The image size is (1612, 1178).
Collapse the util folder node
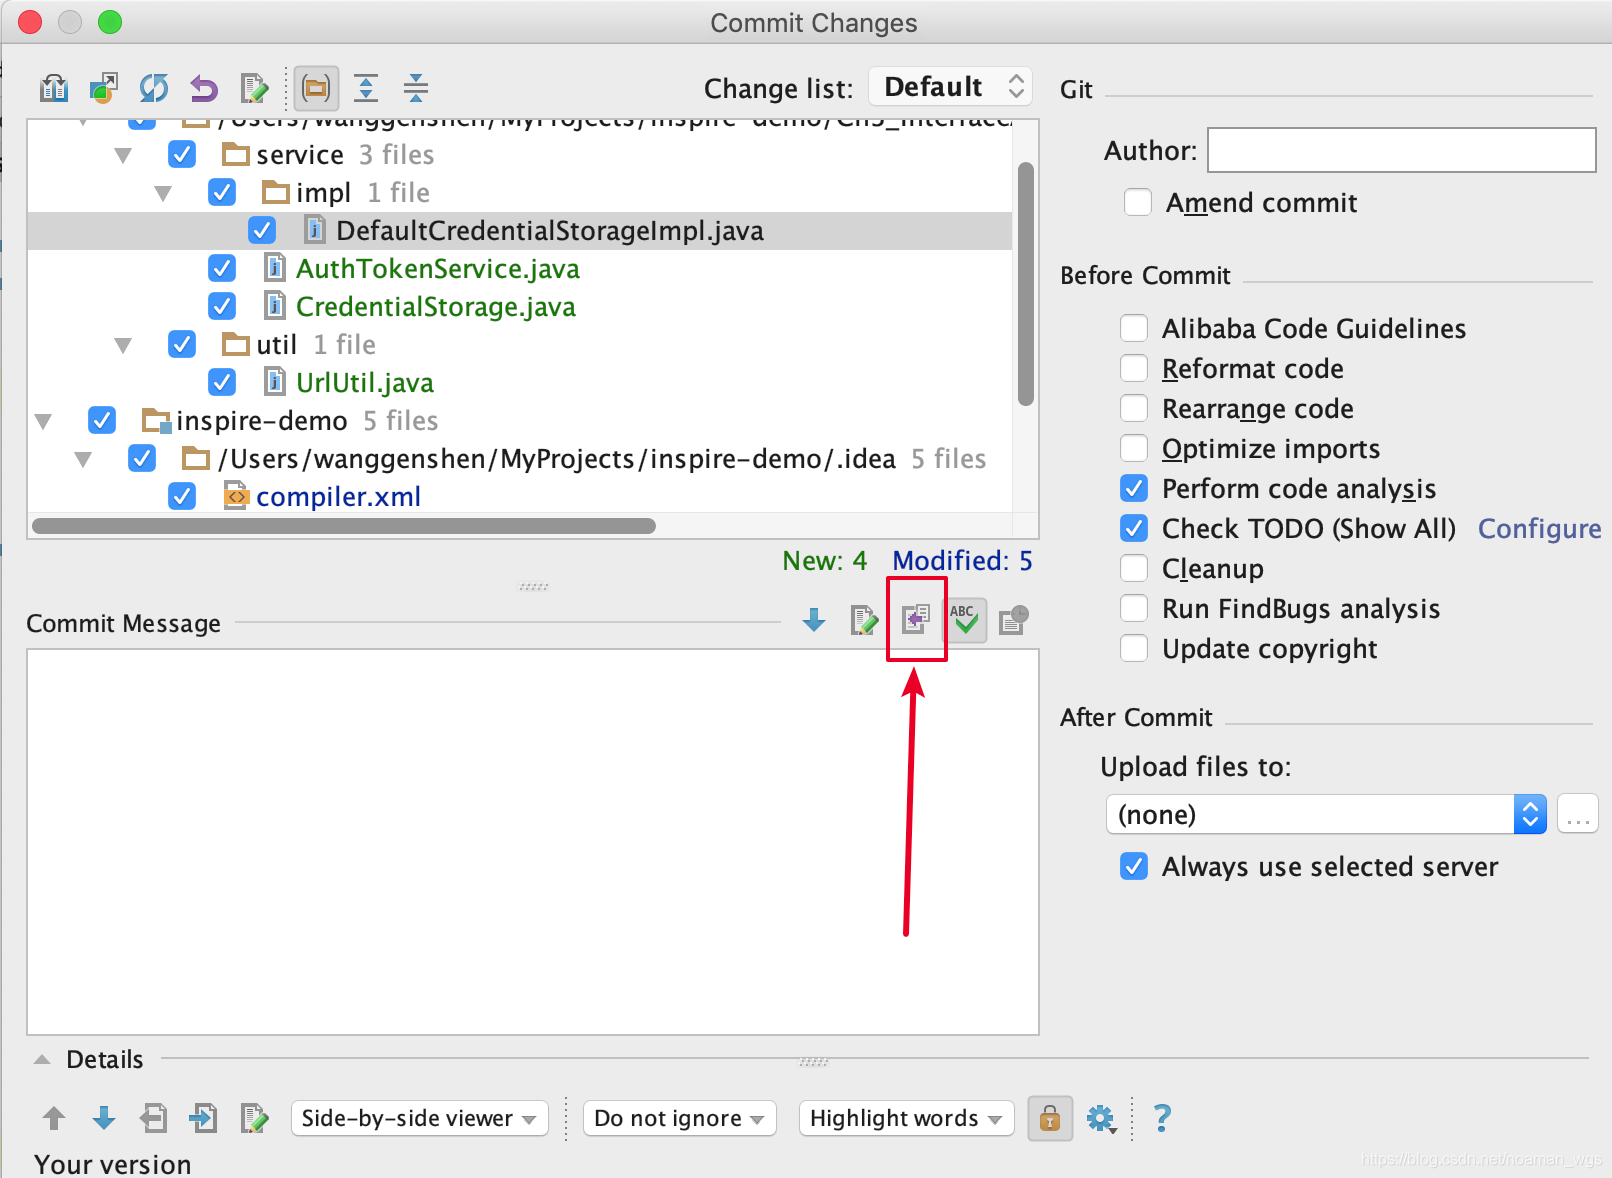(x=123, y=345)
